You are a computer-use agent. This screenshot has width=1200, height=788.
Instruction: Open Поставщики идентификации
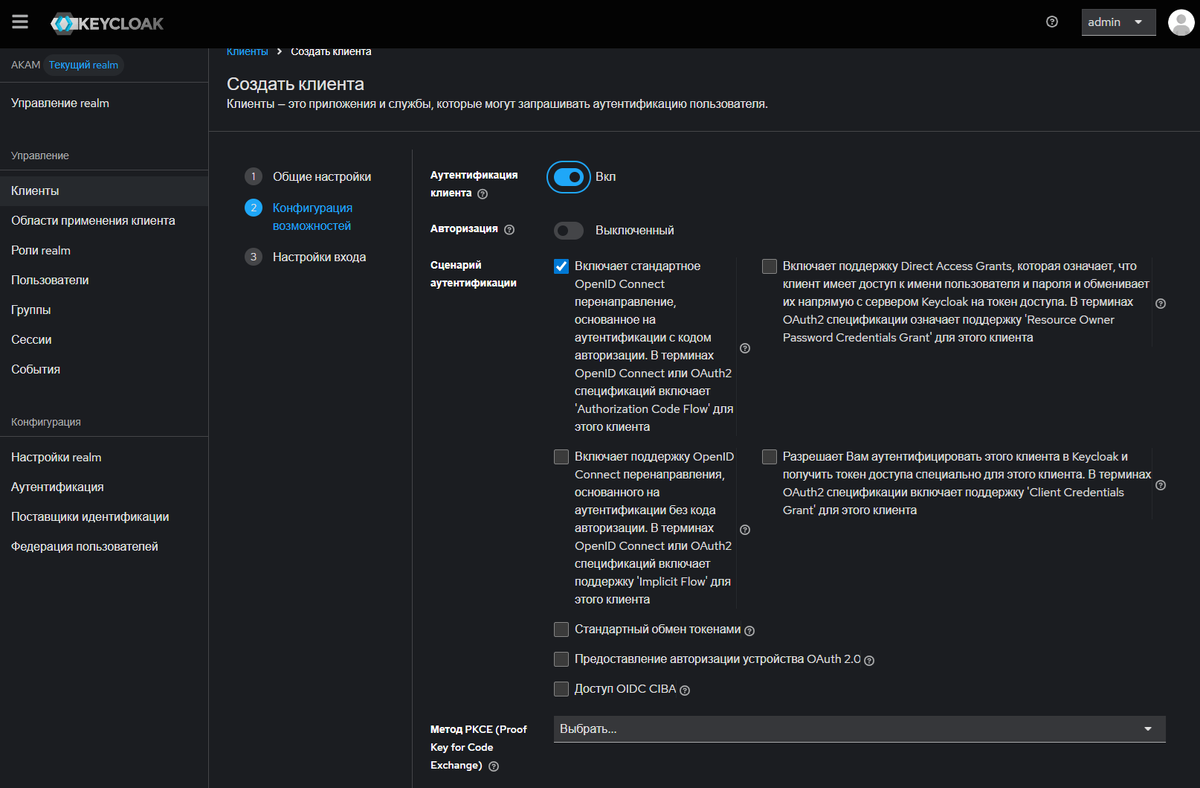[104, 517]
